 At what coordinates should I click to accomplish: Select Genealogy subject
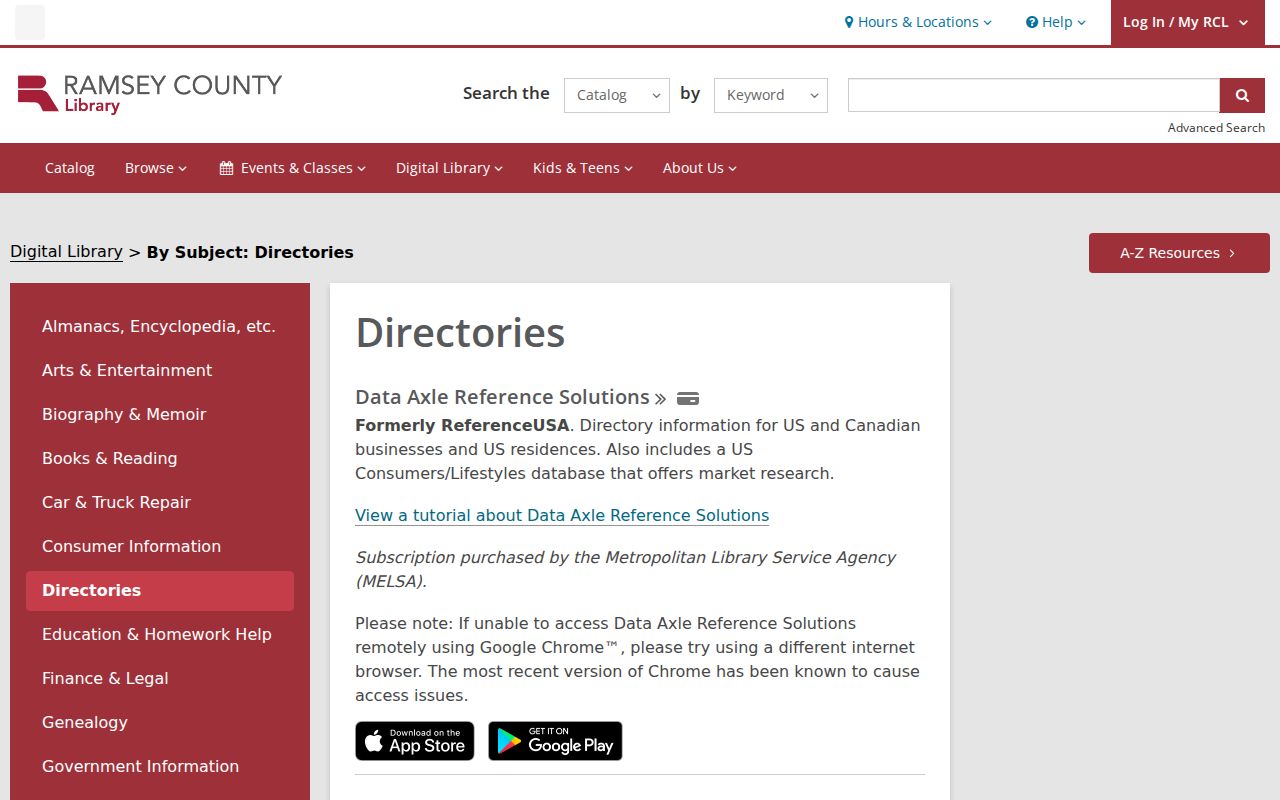tap(160, 722)
